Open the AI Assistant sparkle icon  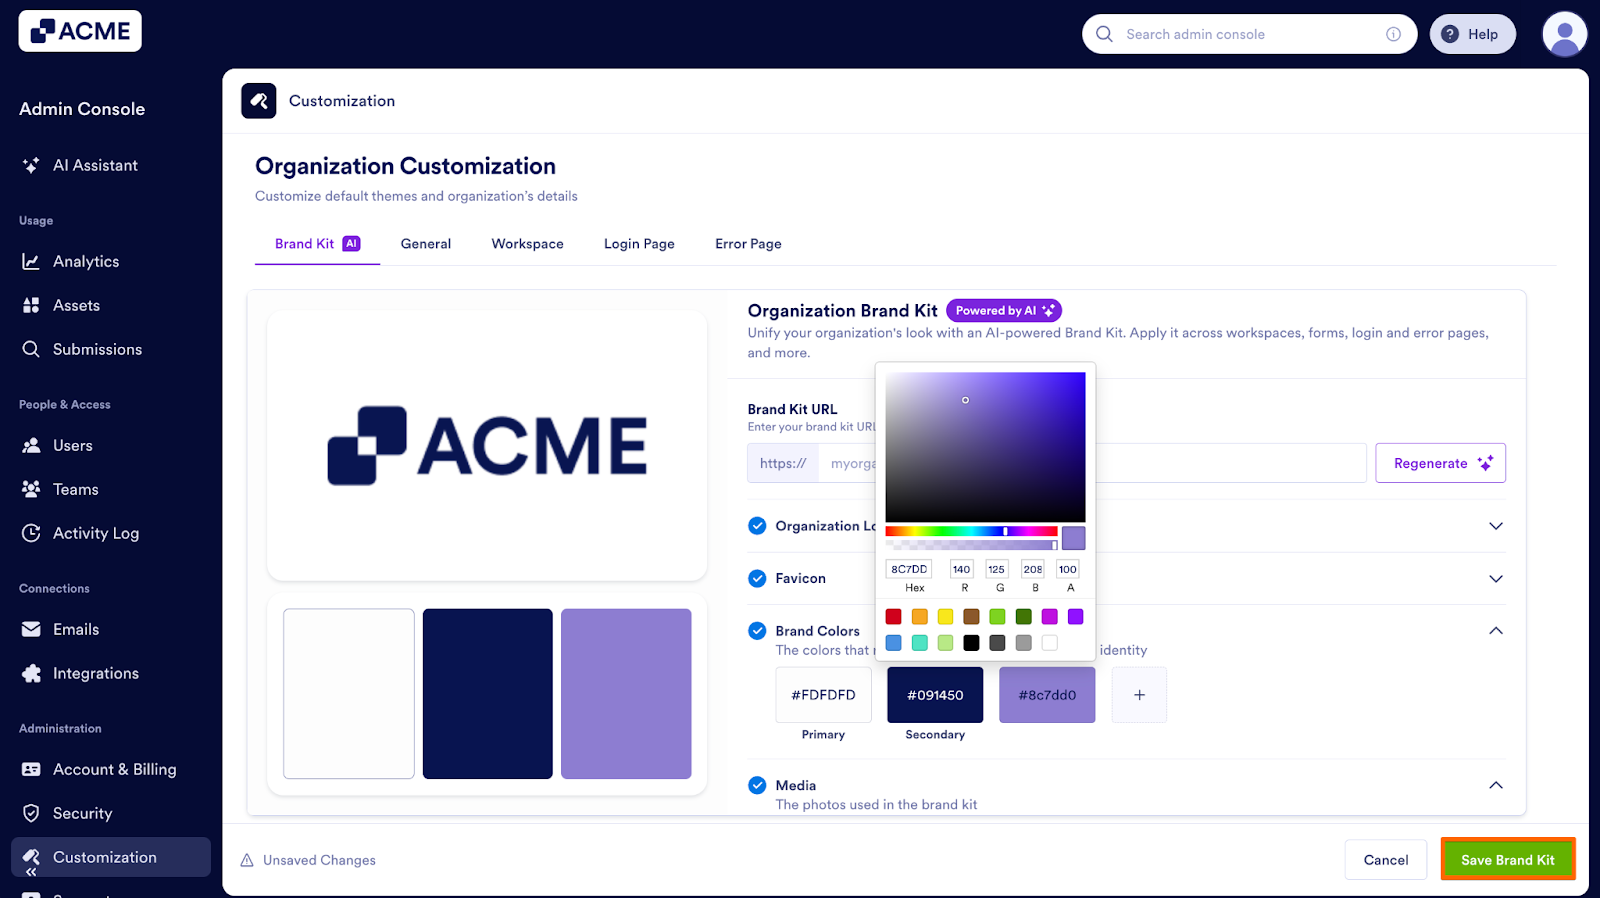(31, 165)
